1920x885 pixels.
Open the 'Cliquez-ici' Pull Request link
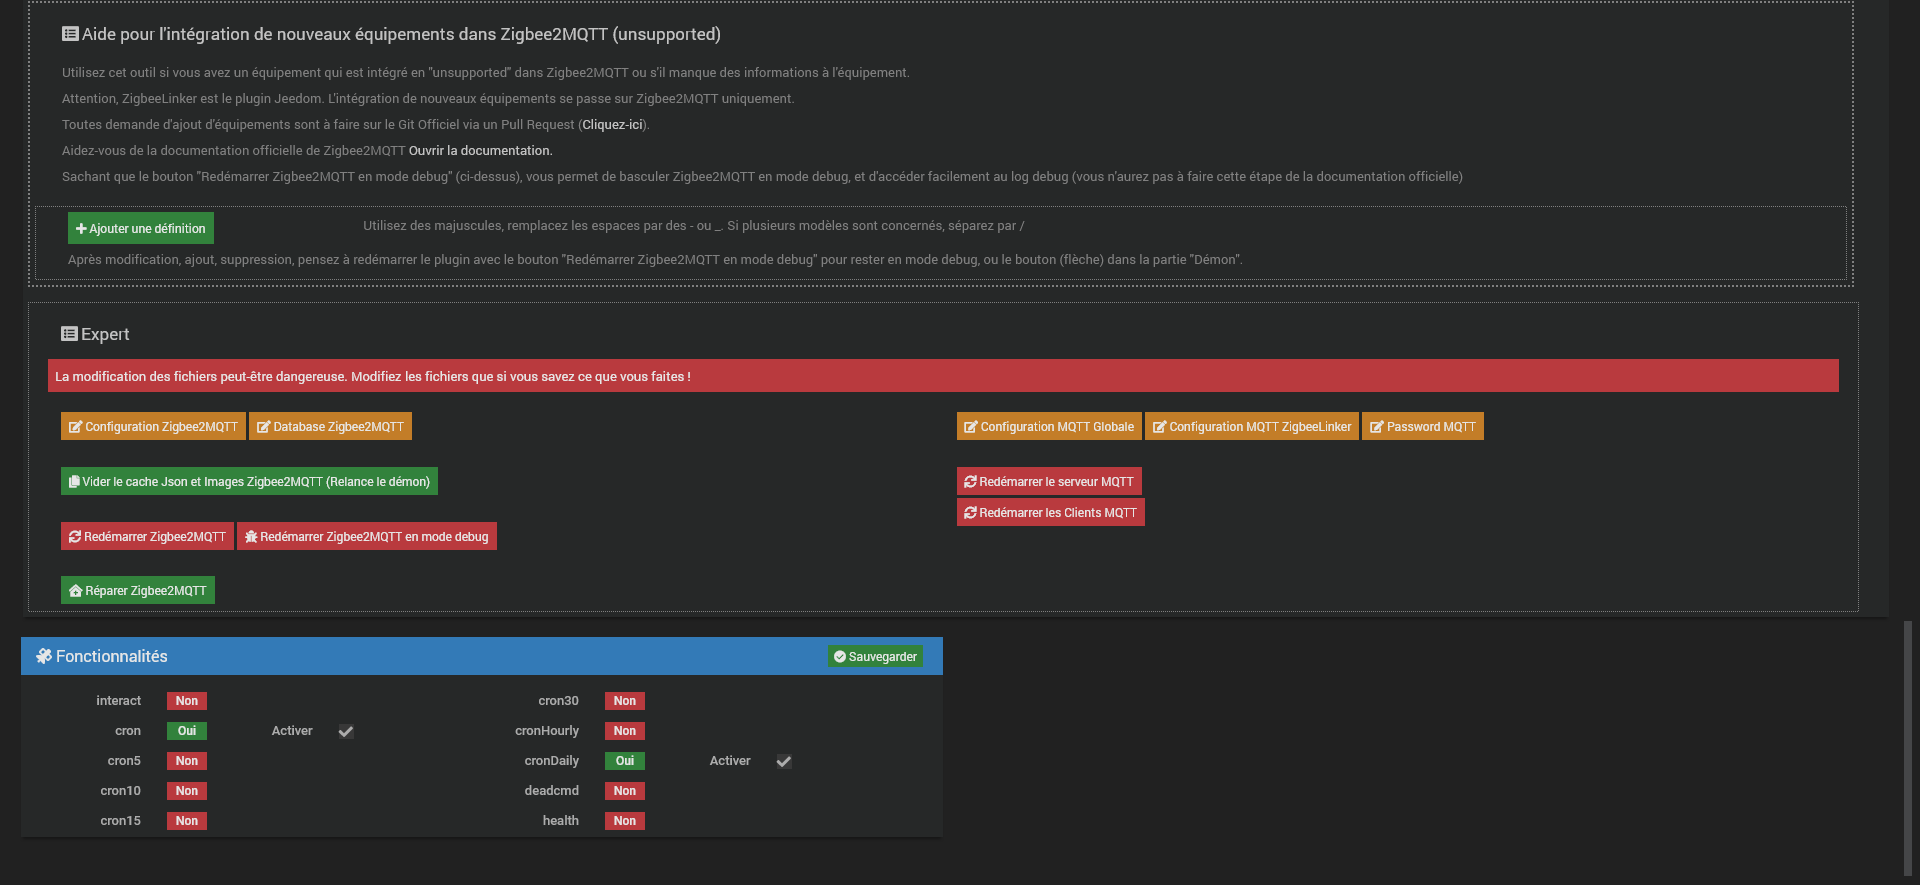coord(612,125)
